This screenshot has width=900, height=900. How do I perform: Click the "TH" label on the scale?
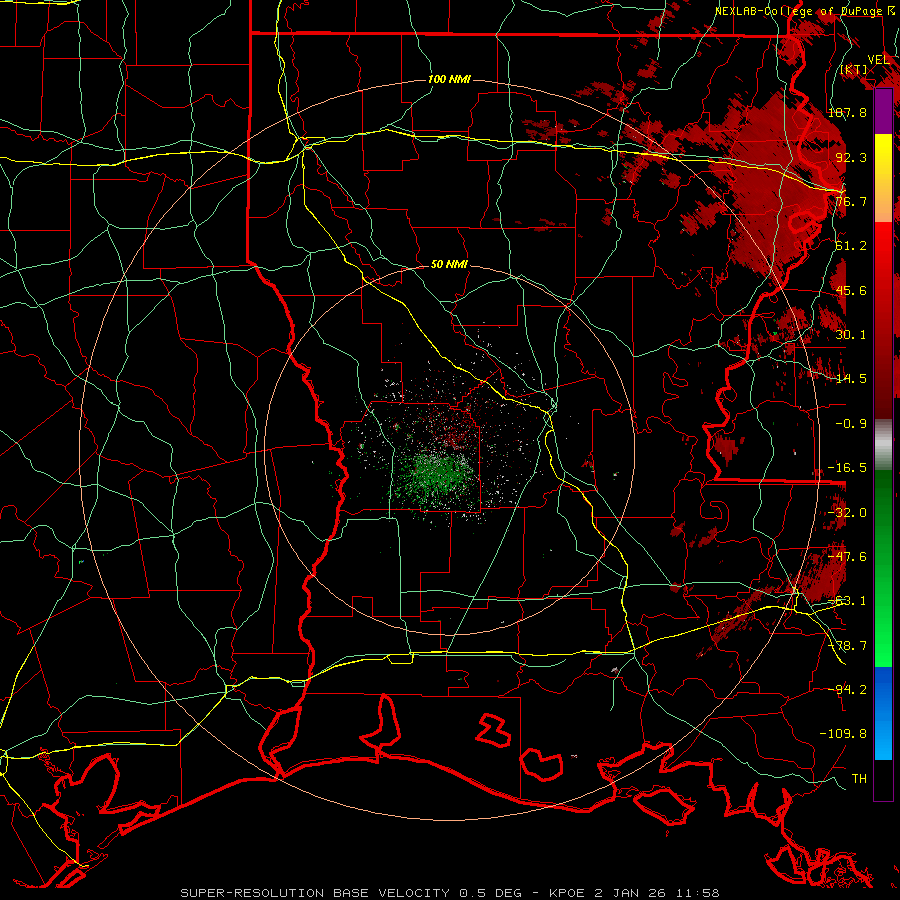(x=859, y=779)
